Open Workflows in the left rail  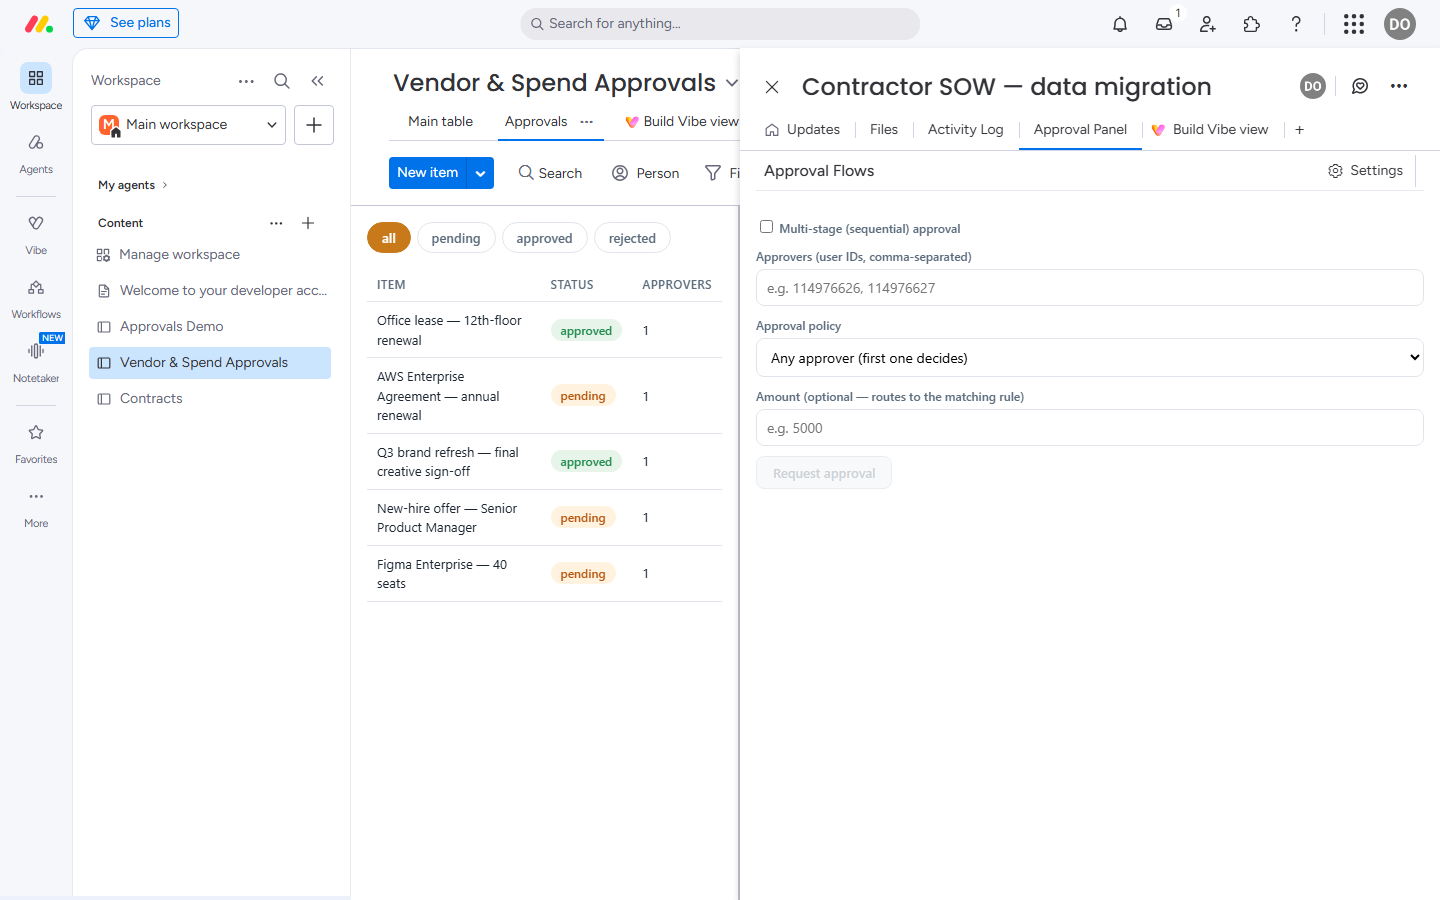(x=36, y=298)
